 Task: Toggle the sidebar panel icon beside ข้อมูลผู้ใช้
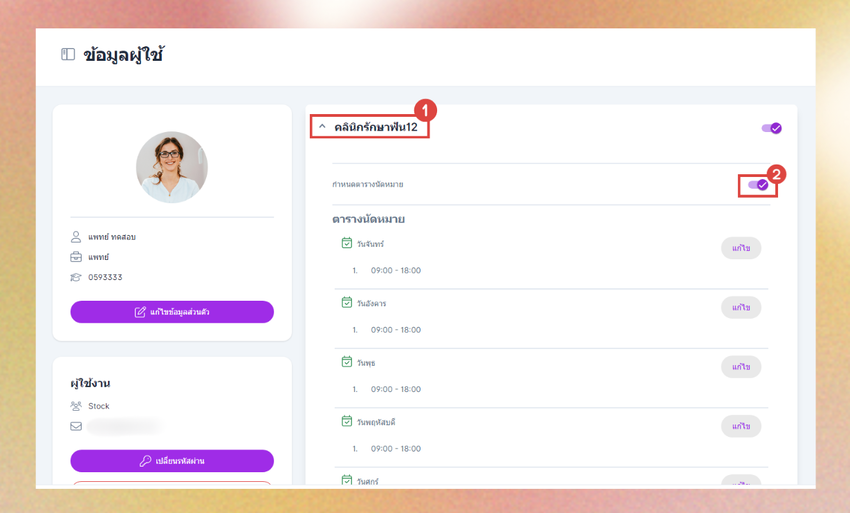[x=68, y=54]
